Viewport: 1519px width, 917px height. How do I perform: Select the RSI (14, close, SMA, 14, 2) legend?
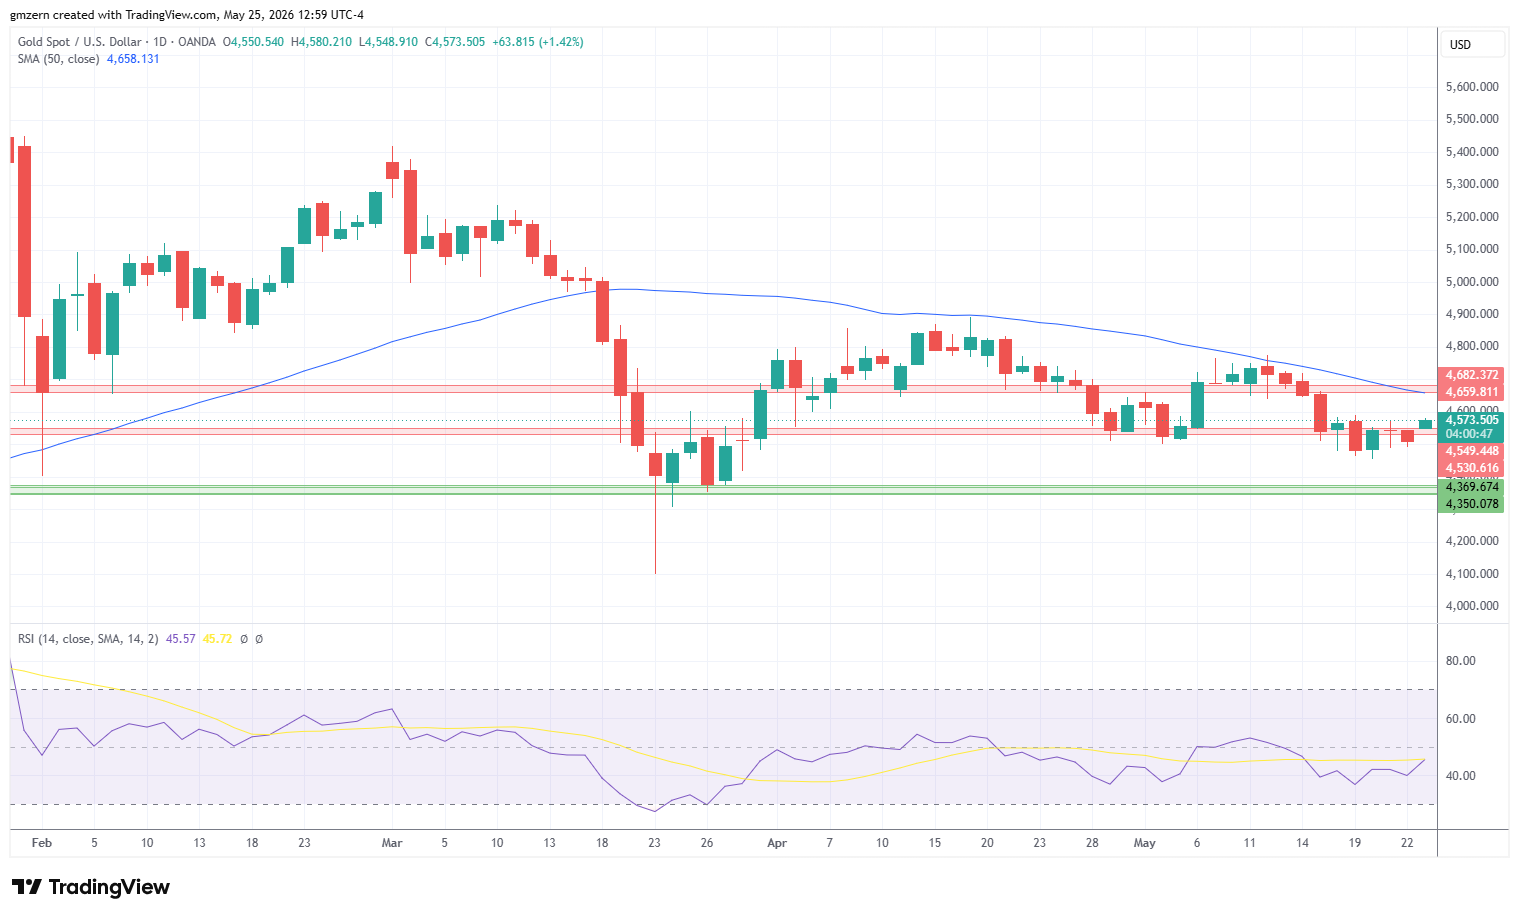(88, 639)
